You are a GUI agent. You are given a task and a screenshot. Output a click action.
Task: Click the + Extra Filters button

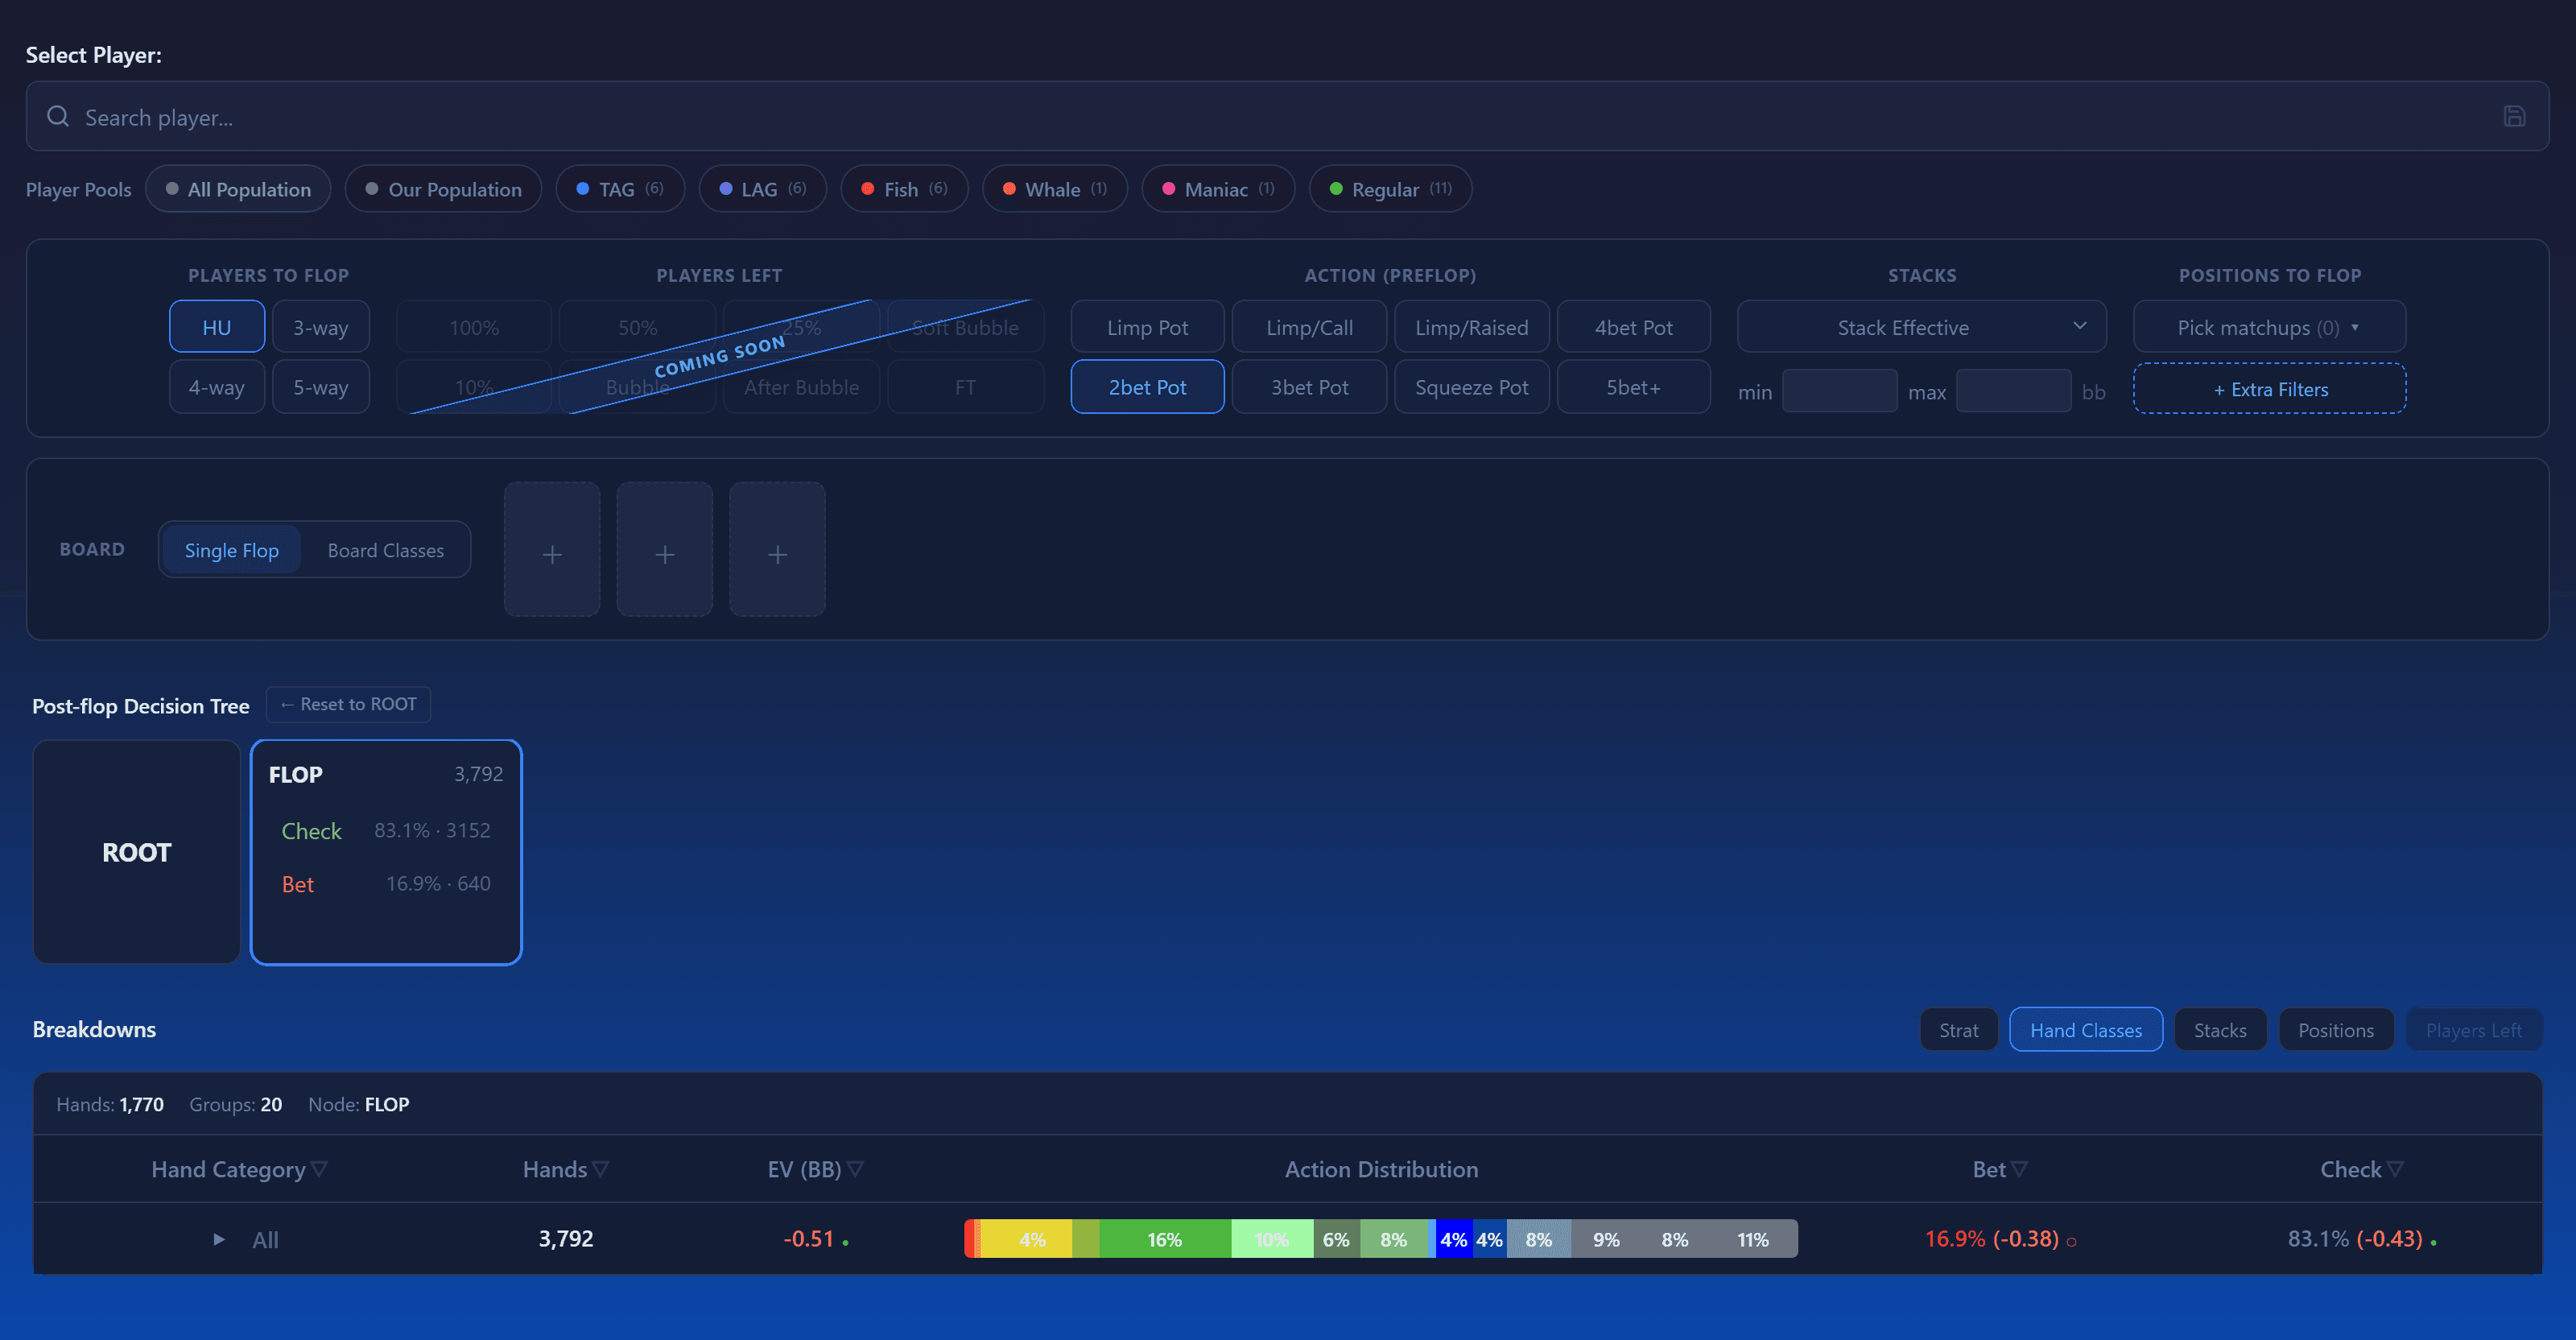tap(2270, 389)
